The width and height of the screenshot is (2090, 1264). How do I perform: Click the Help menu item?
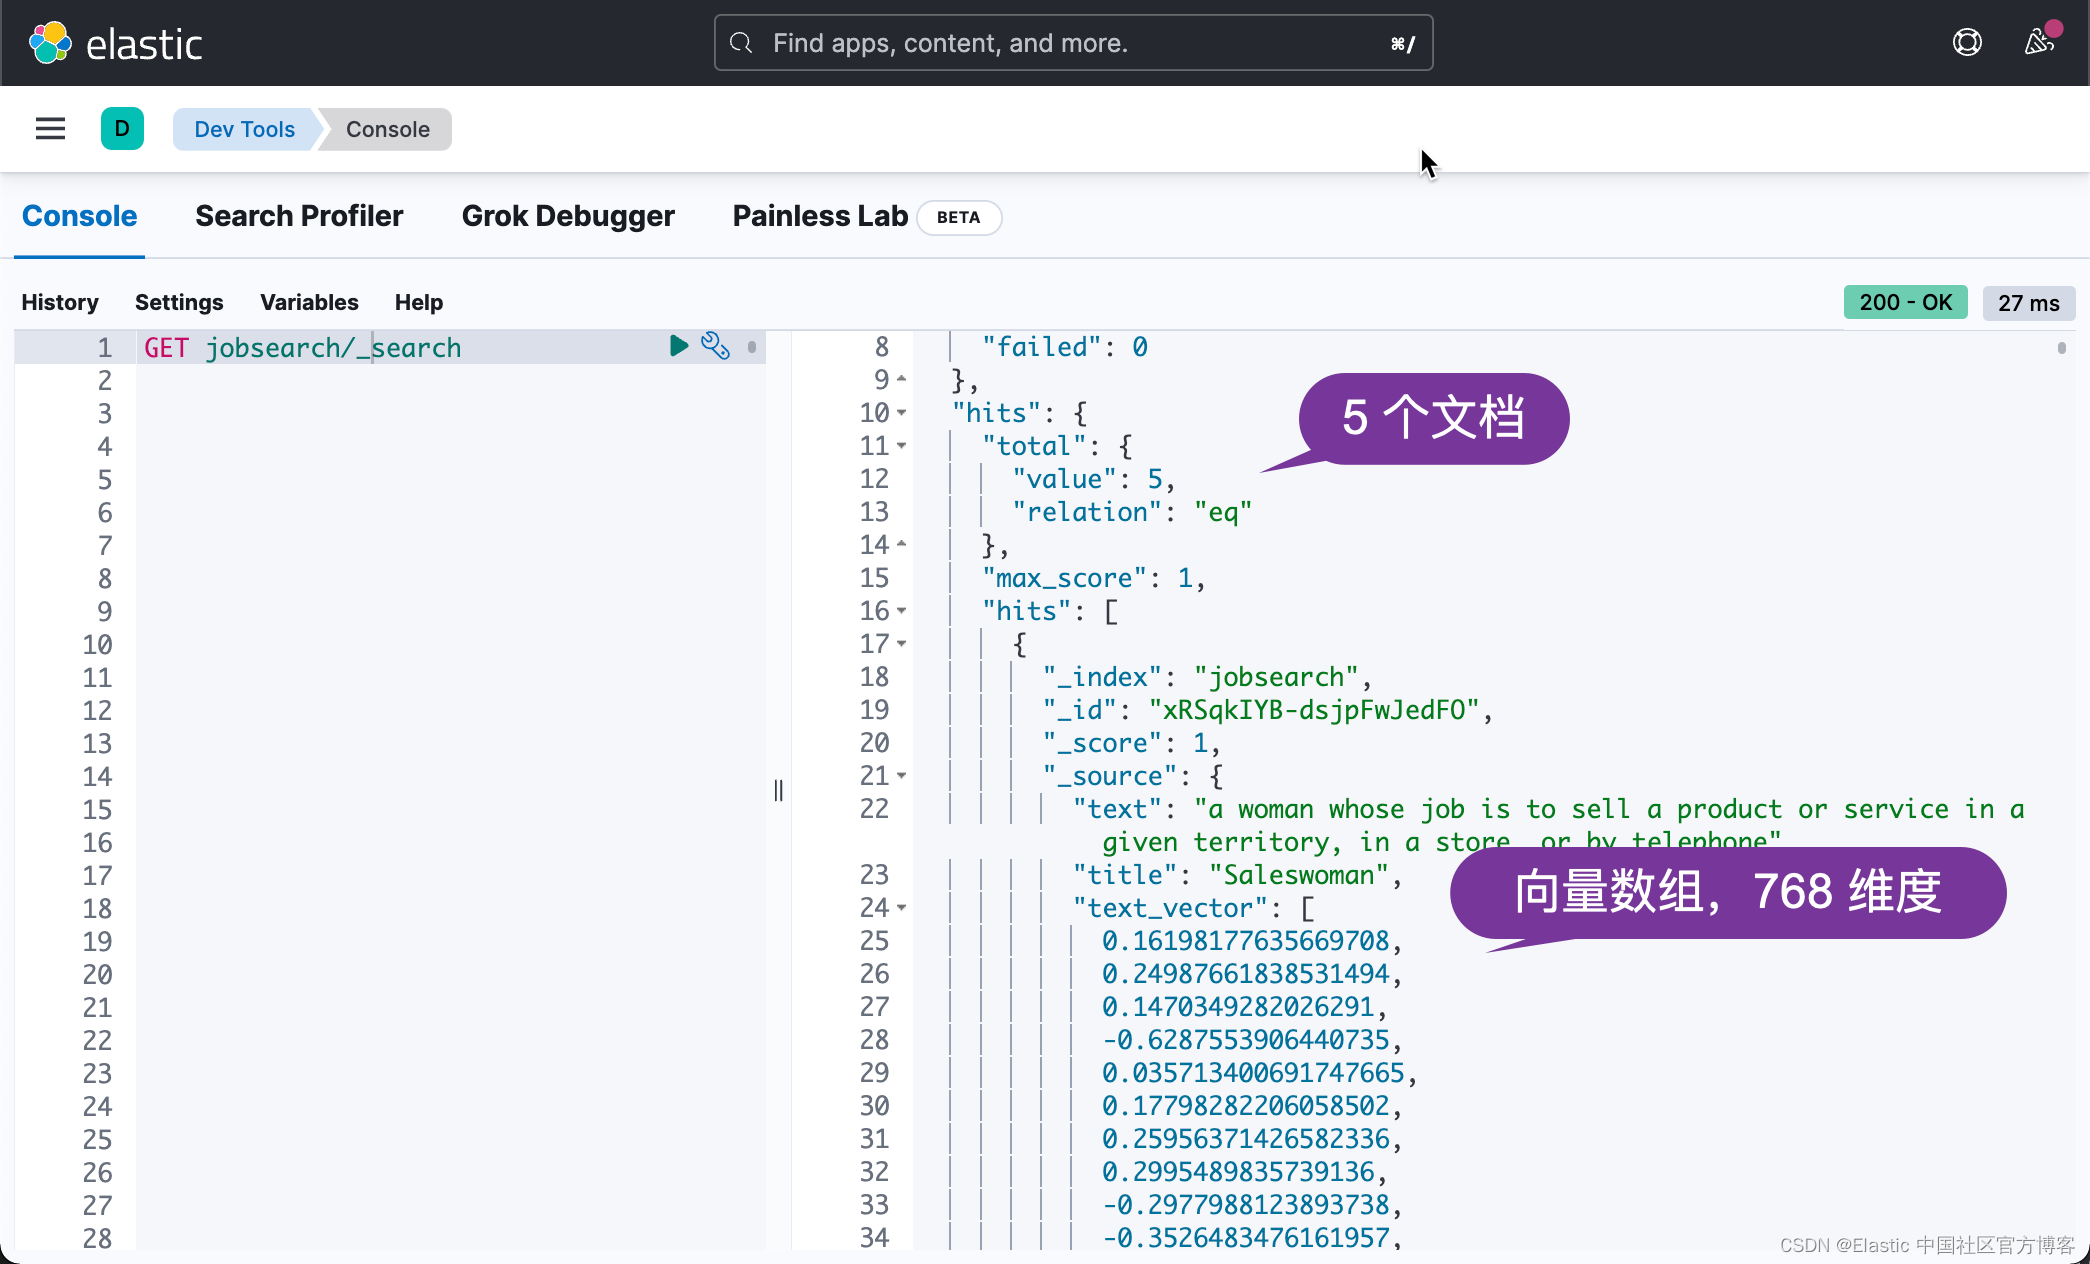point(418,301)
